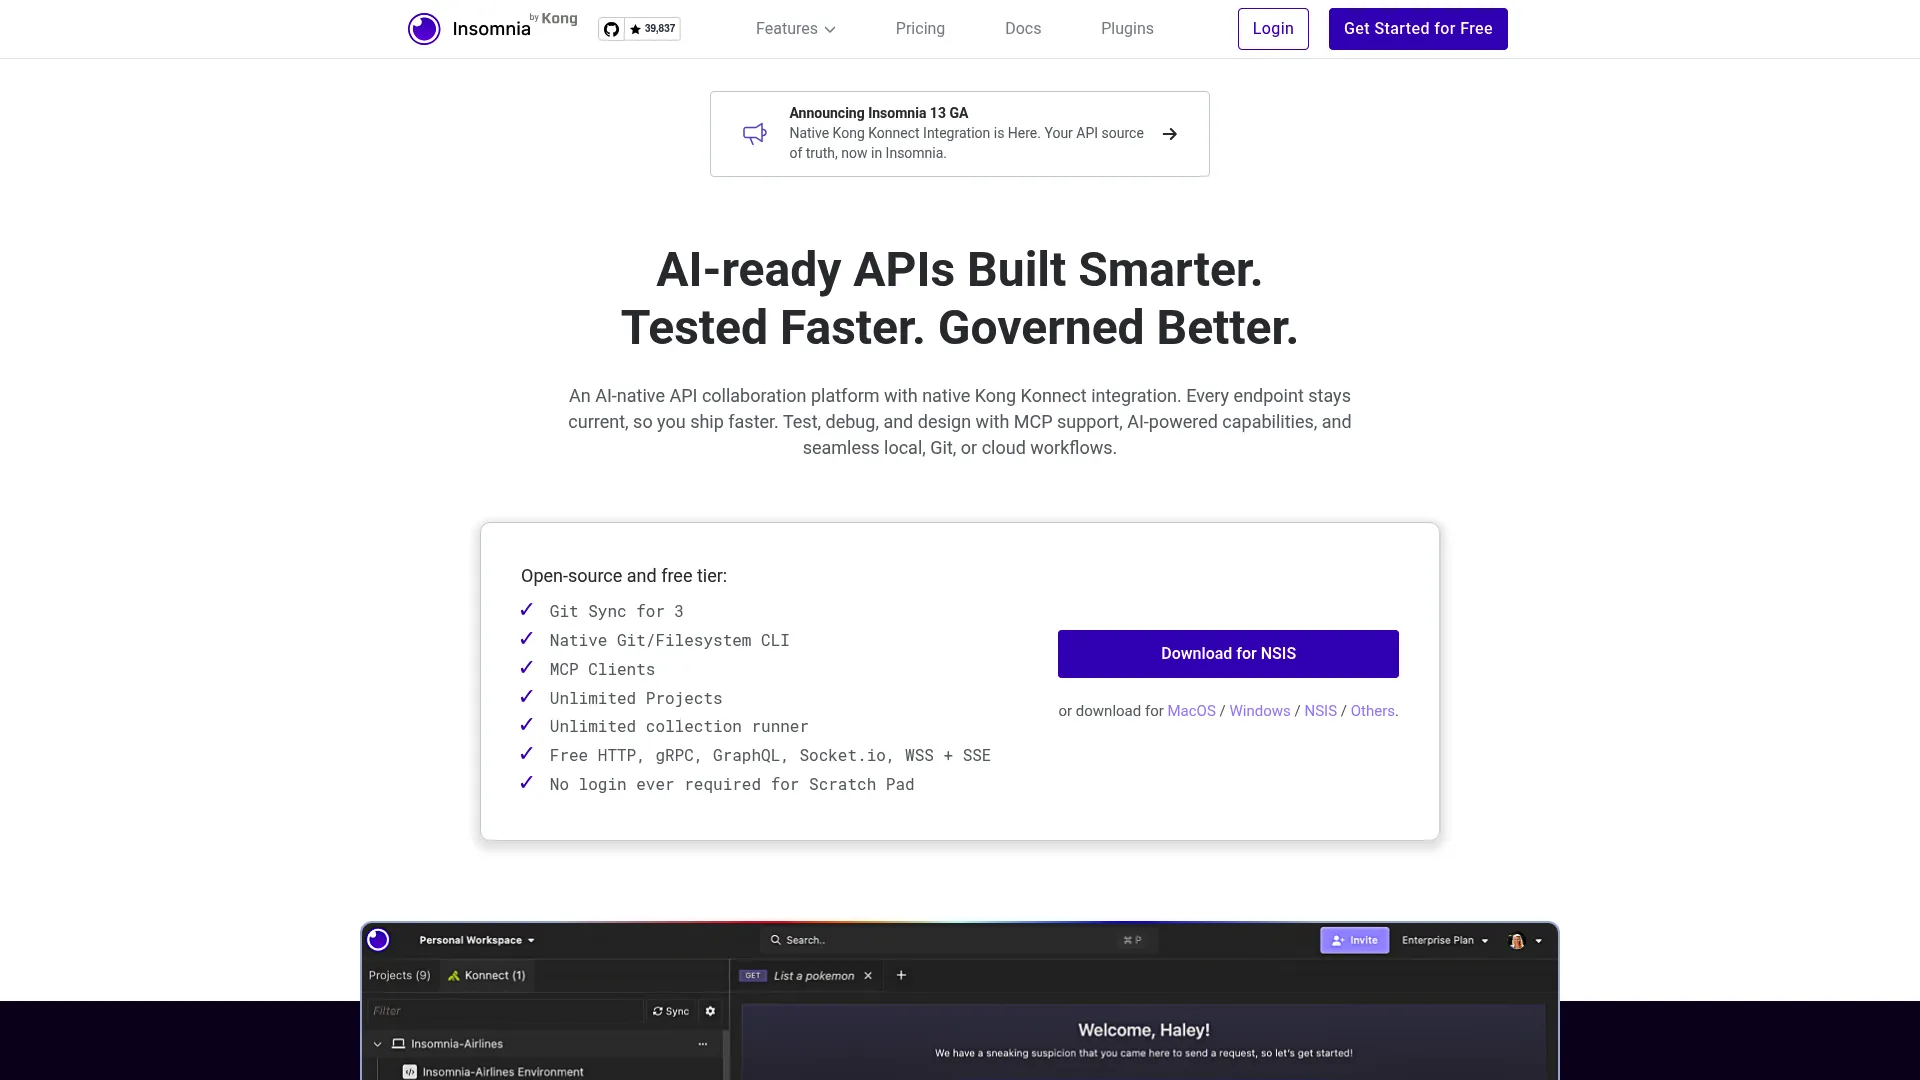
Task: Close the List a pokemon tab
Action: coord(868,976)
